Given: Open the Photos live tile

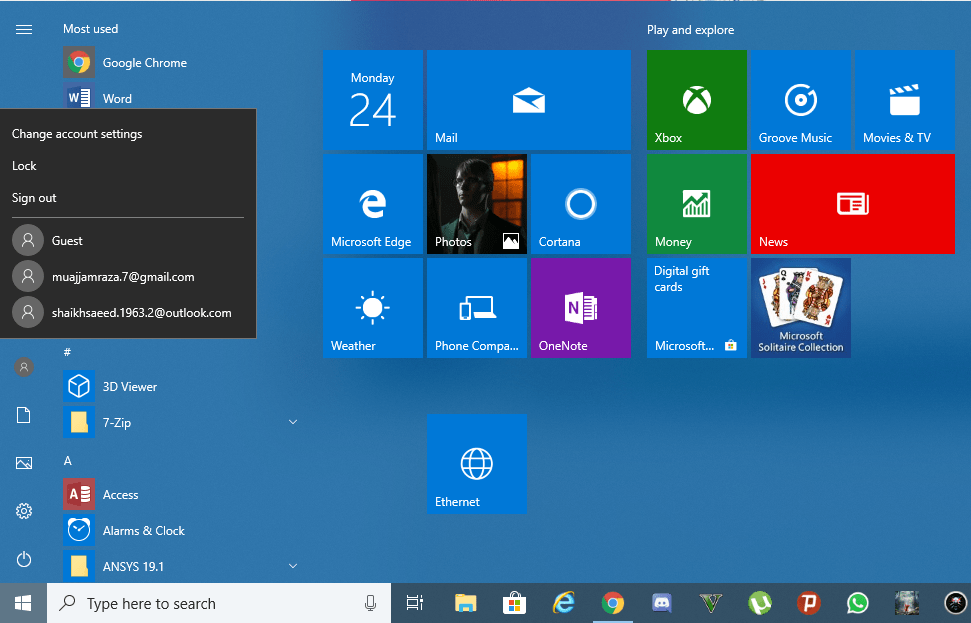Looking at the screenshot, I should pyautogui.click(x=476, y=204).
